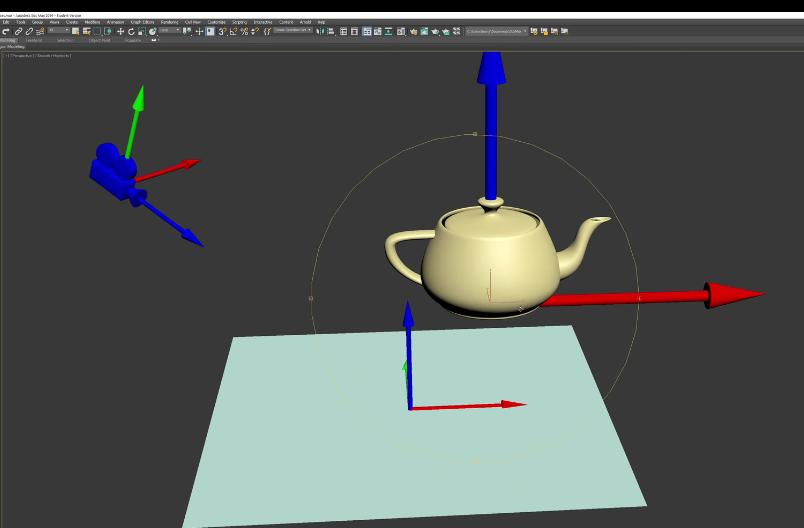Toggle Percent Snap on the toolbar

[244, 31]
